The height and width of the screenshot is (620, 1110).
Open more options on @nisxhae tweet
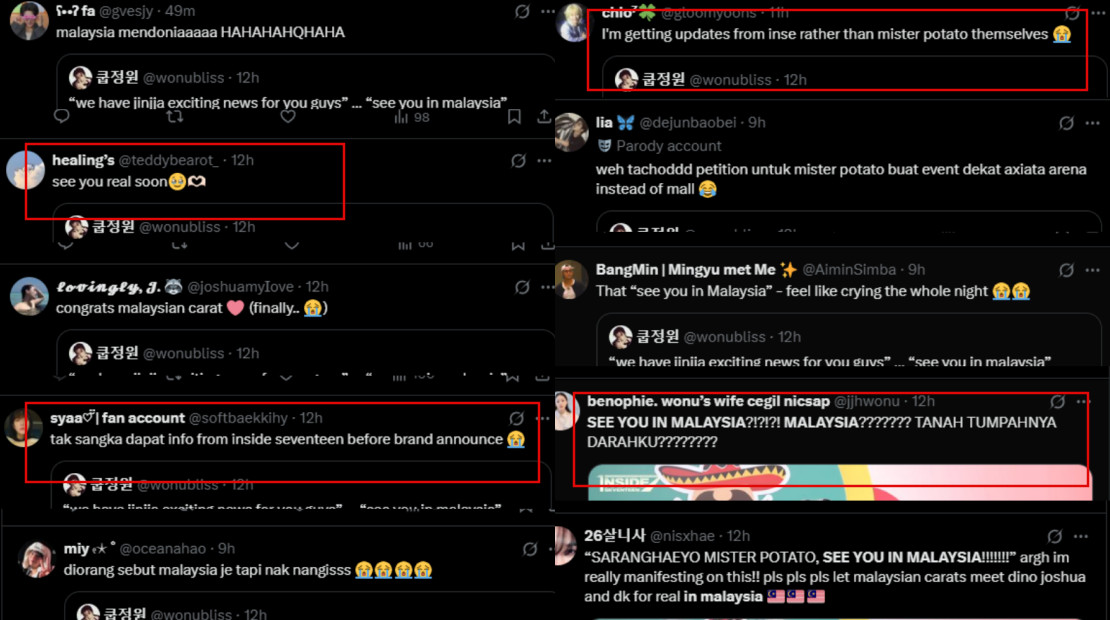(1080, 536)
